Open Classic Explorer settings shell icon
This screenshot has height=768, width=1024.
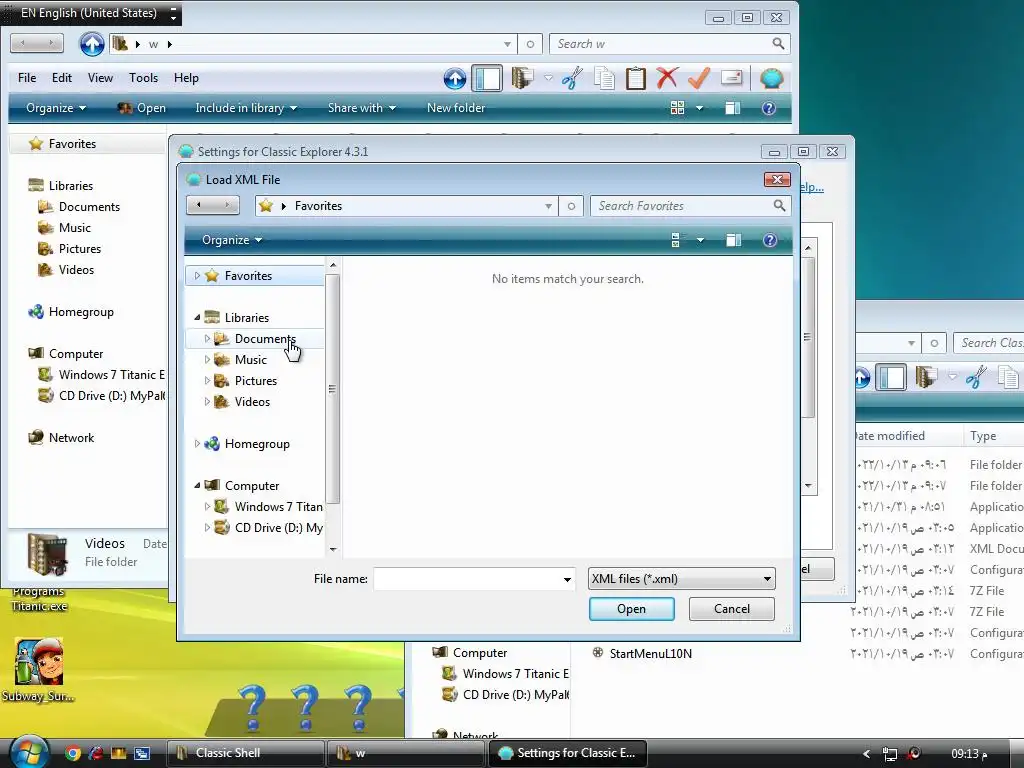pyautogui.click(x=771, y=78)
